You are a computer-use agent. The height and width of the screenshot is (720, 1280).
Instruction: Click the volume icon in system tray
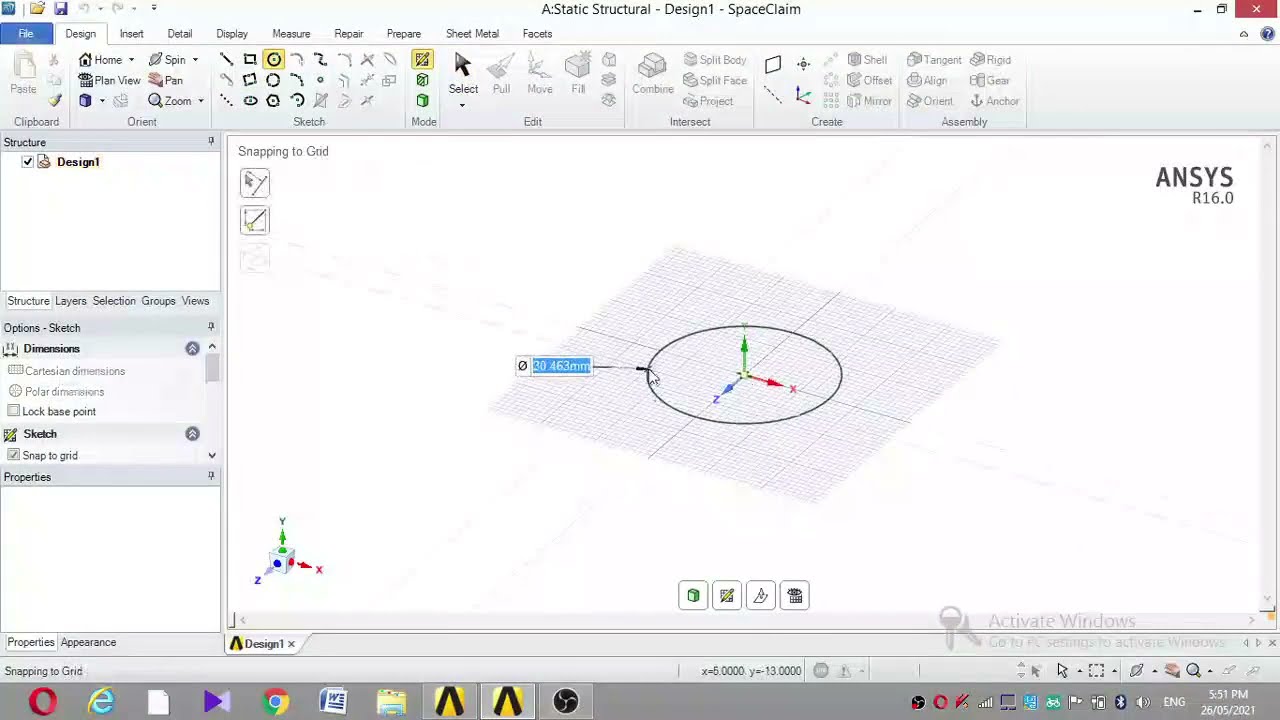click(x=1143, y=702)
